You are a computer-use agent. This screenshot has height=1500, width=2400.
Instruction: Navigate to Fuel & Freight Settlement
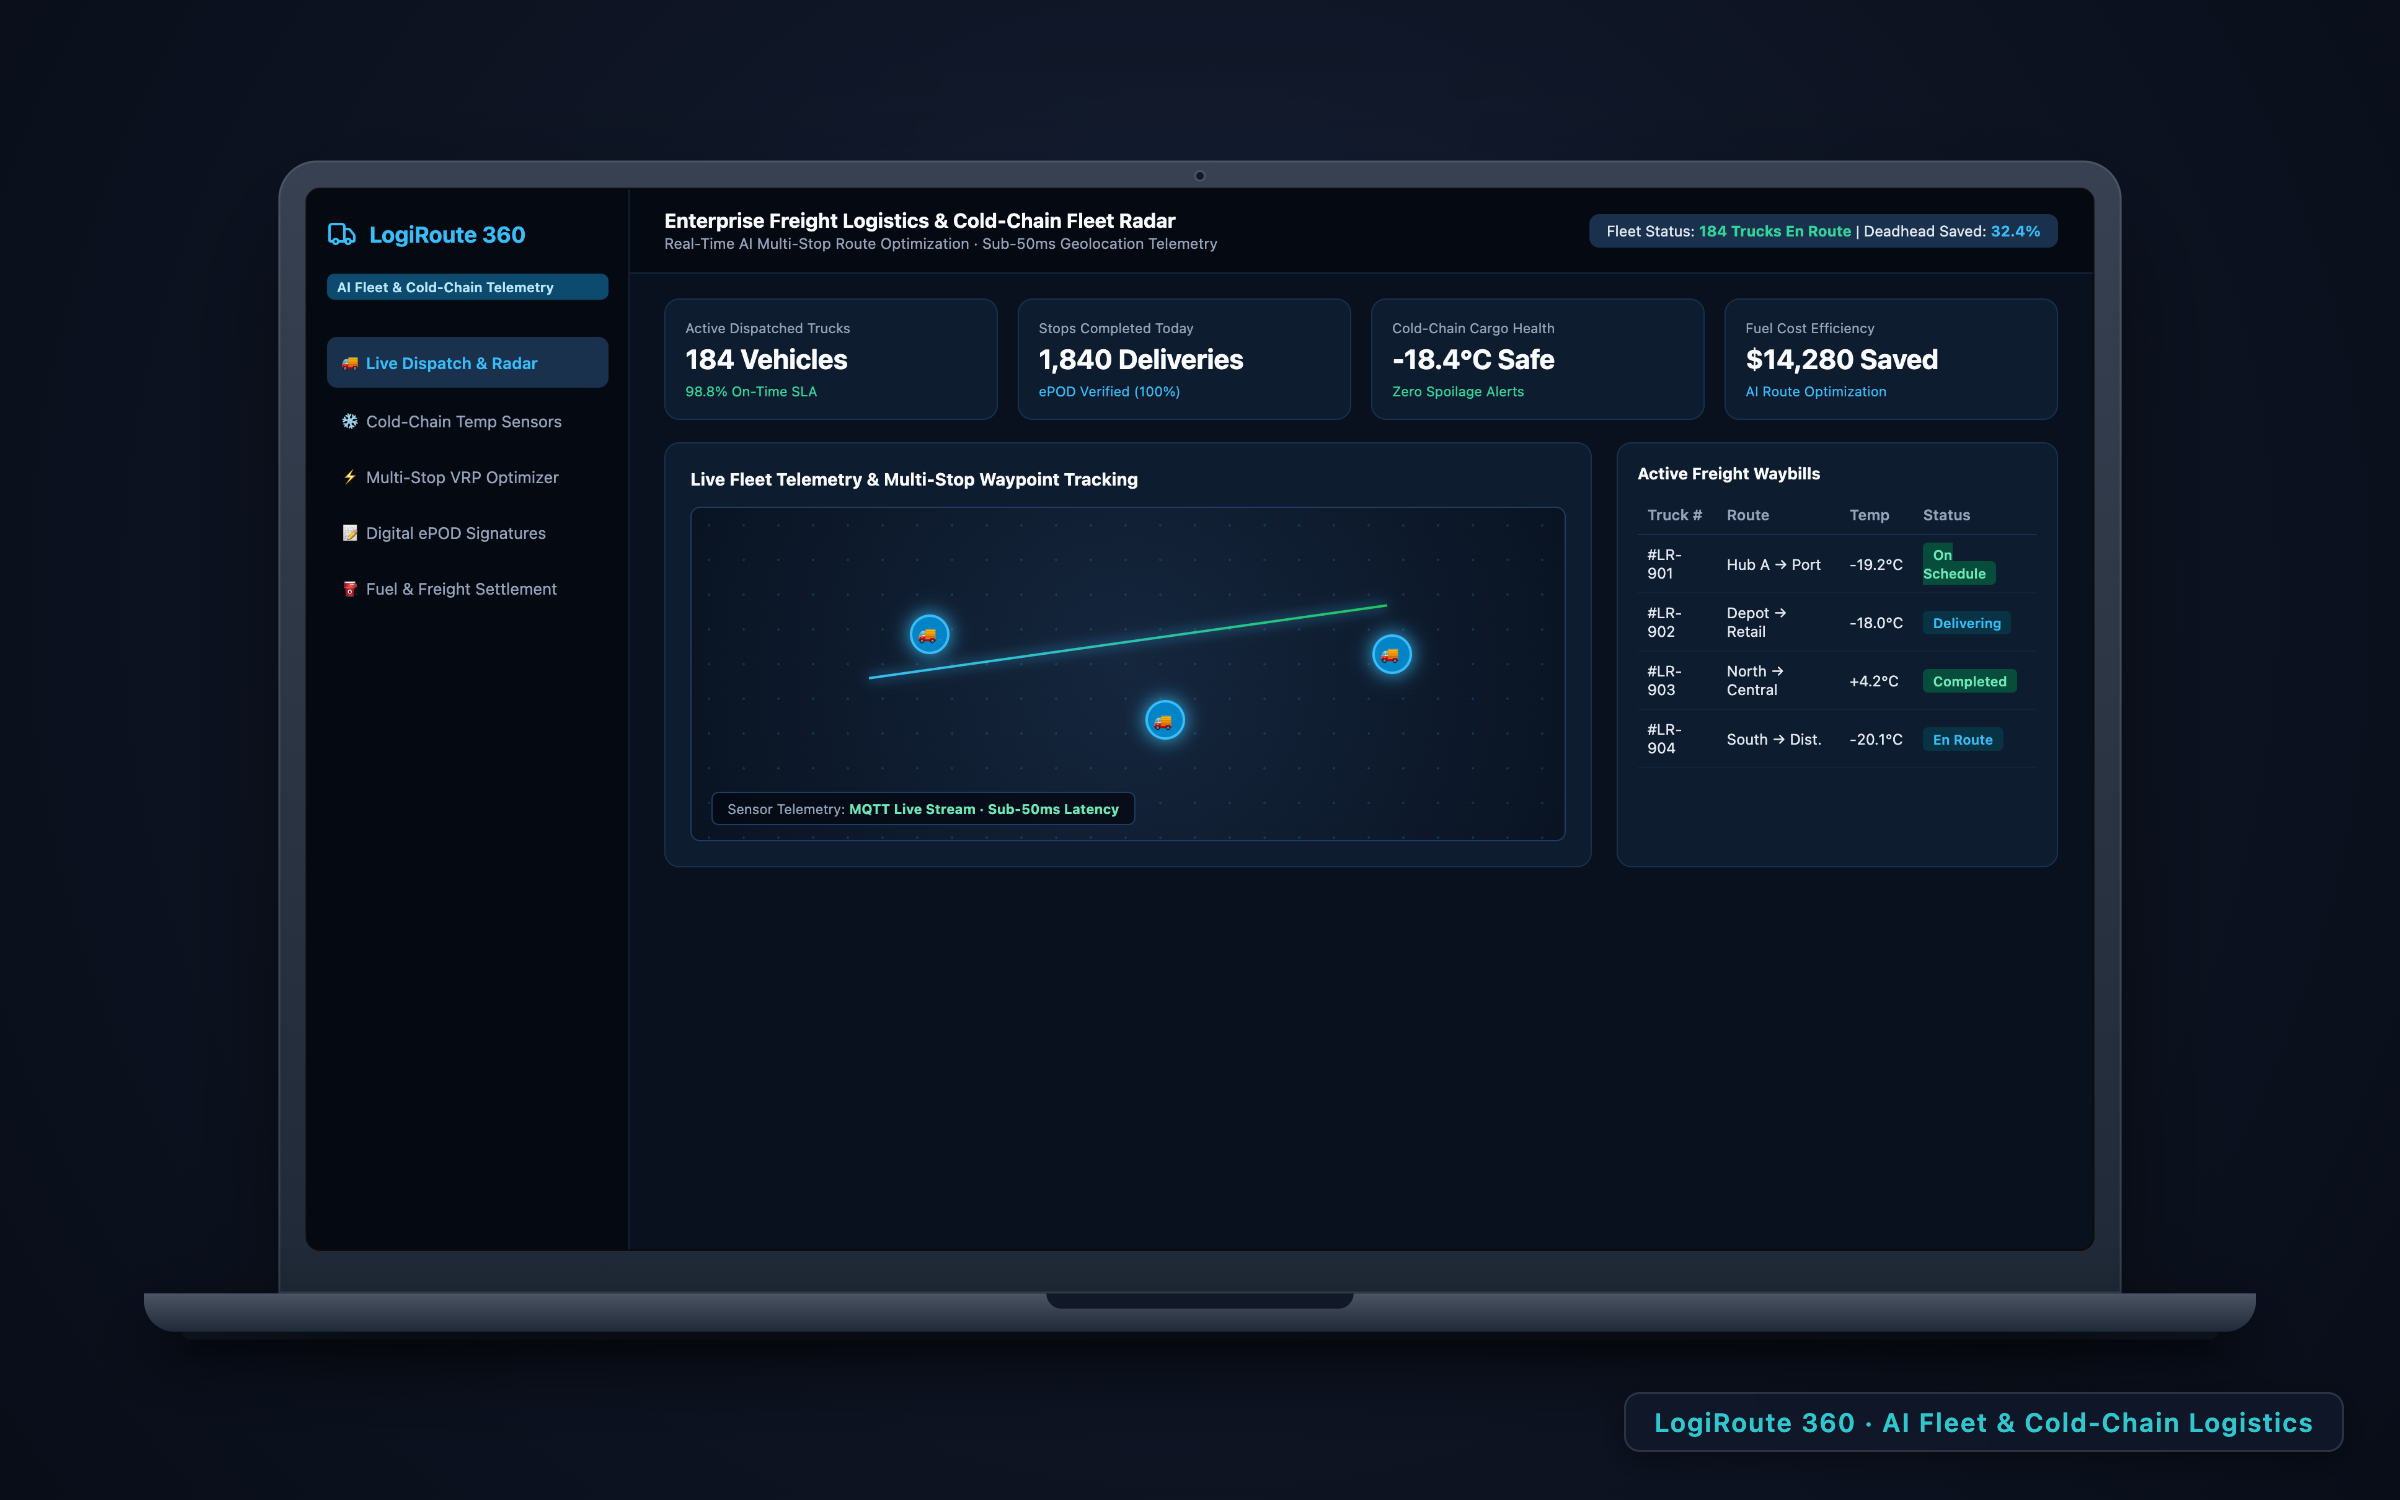point(467,589)
